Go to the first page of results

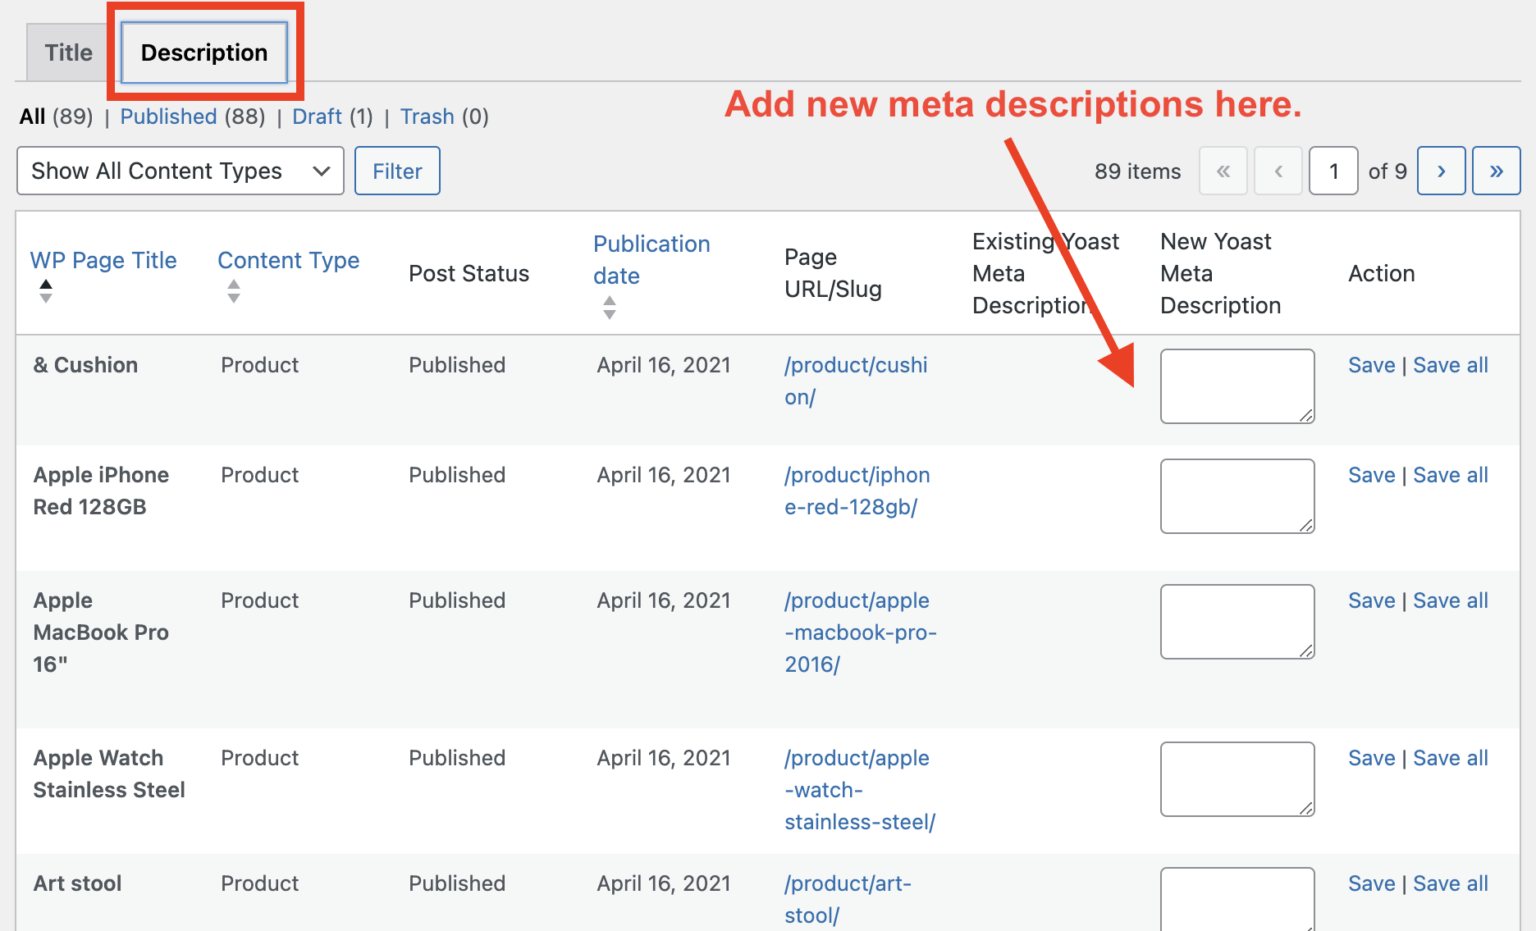[x=1223, y=170]
